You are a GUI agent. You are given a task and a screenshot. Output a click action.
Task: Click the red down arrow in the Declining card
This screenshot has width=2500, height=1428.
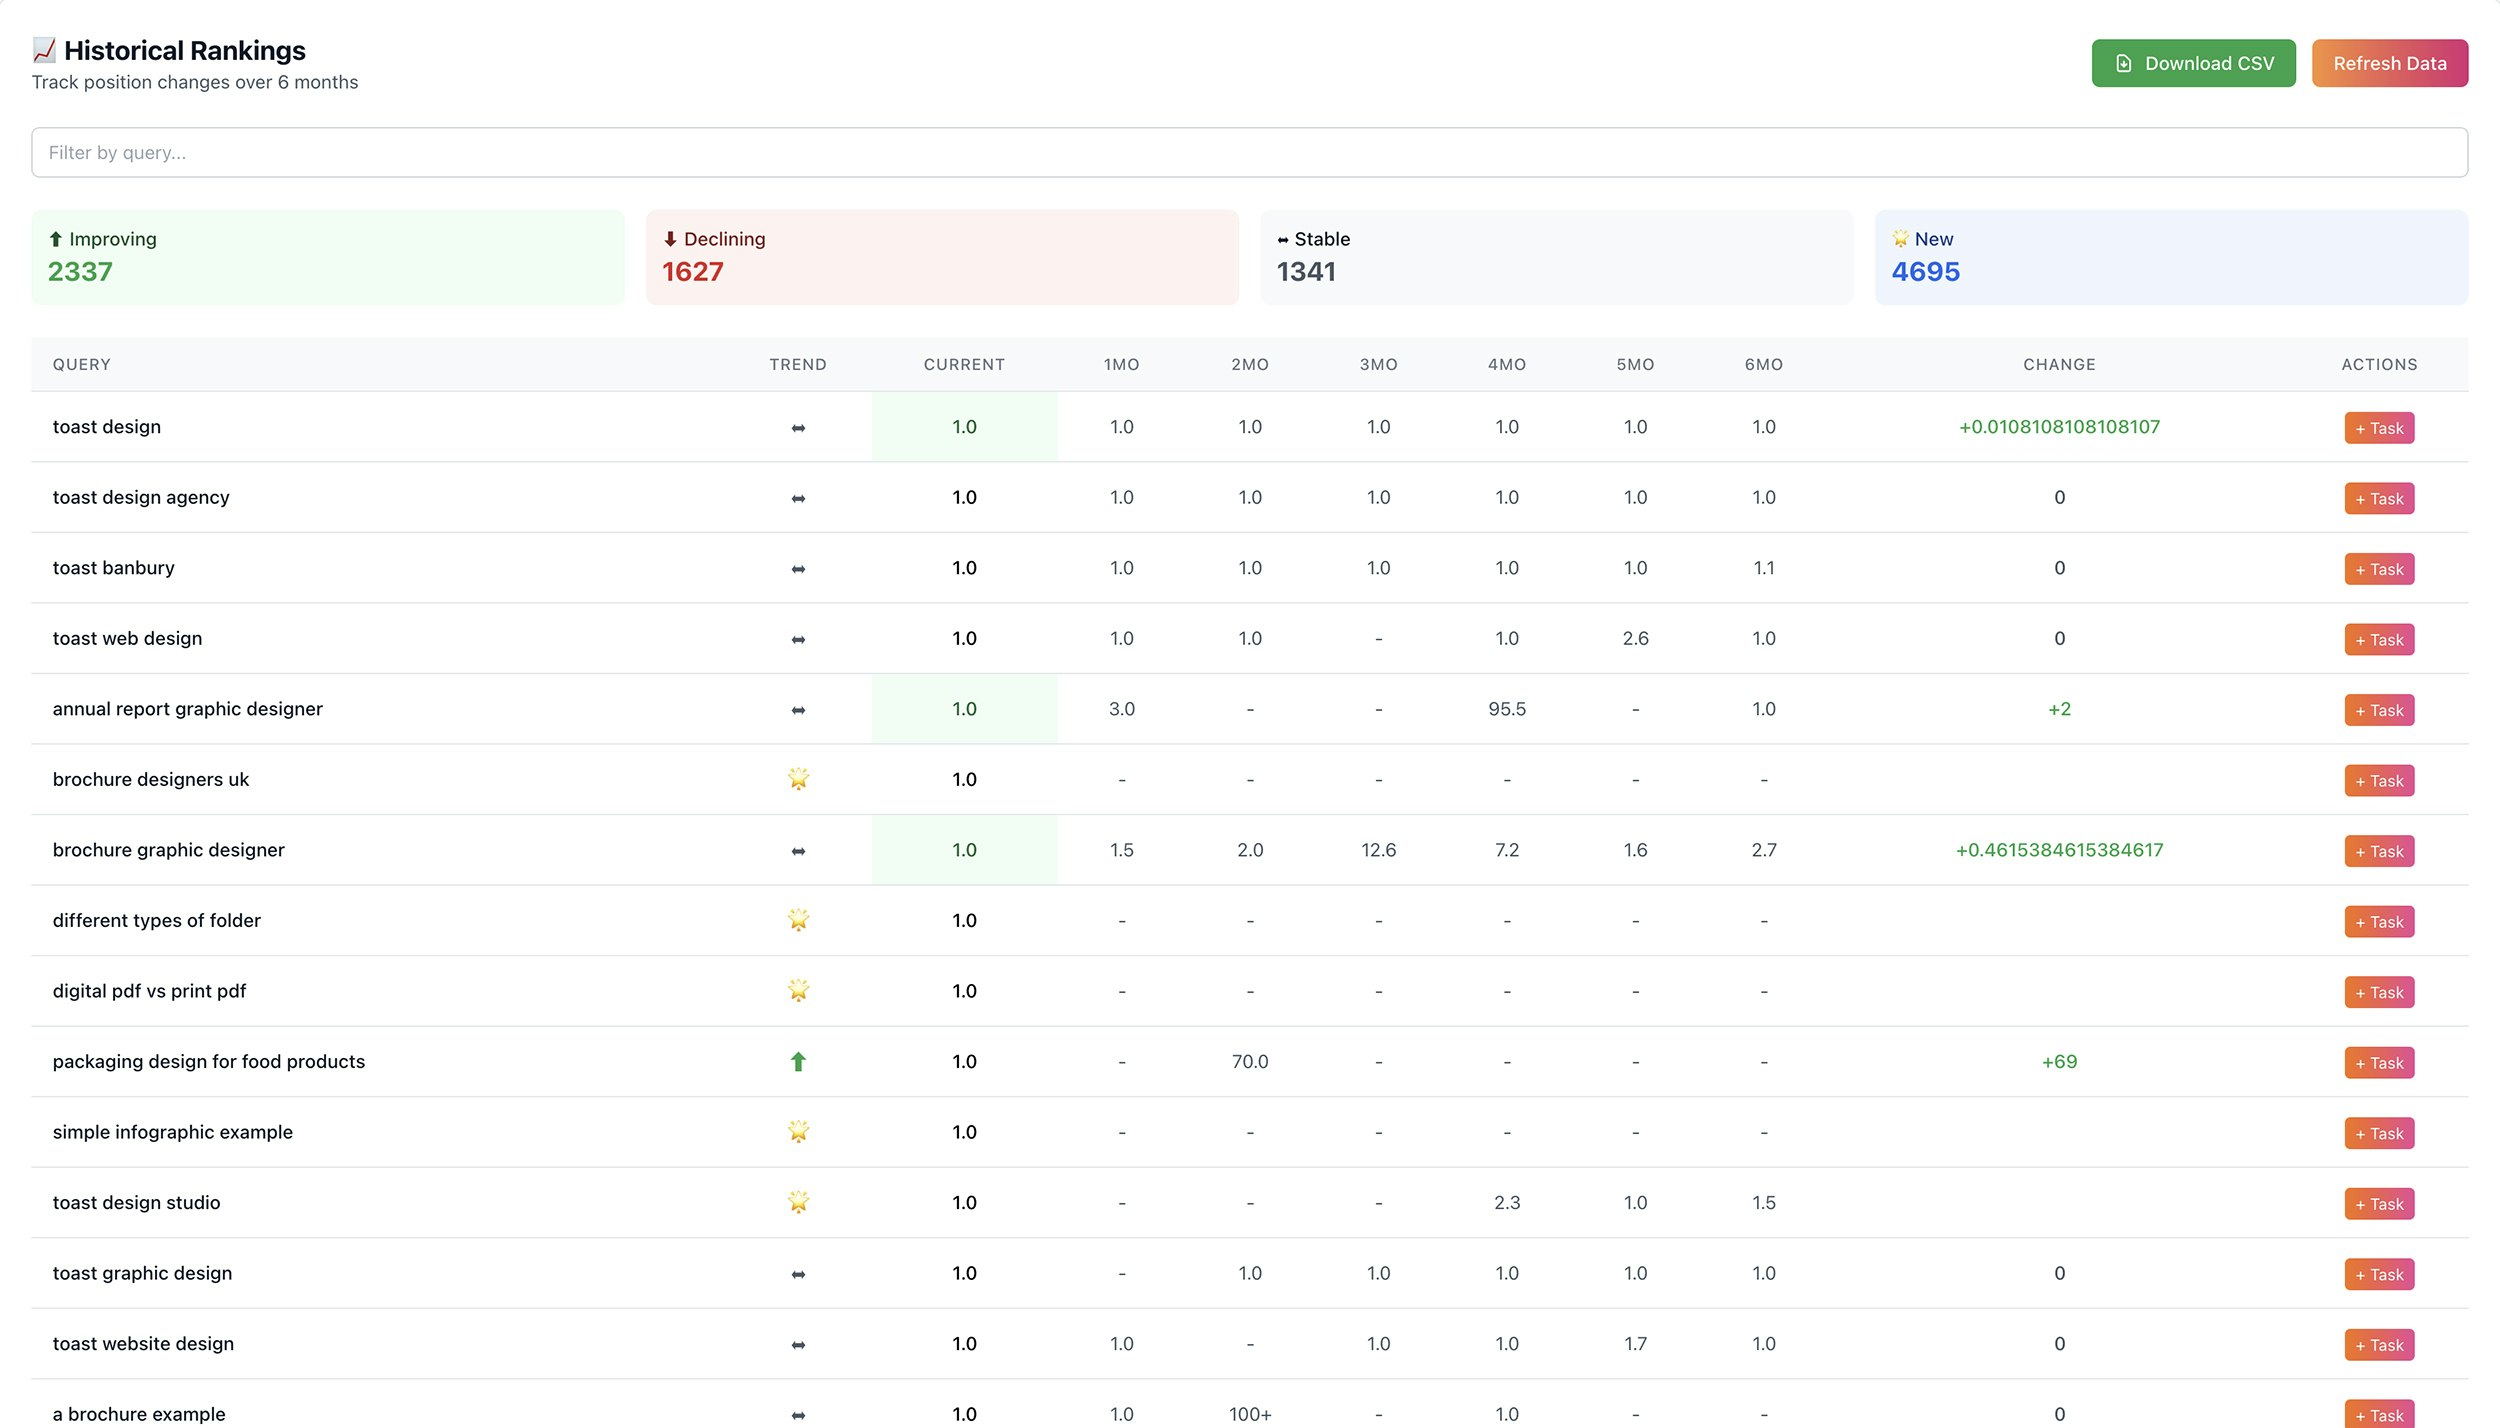(668, 238)
